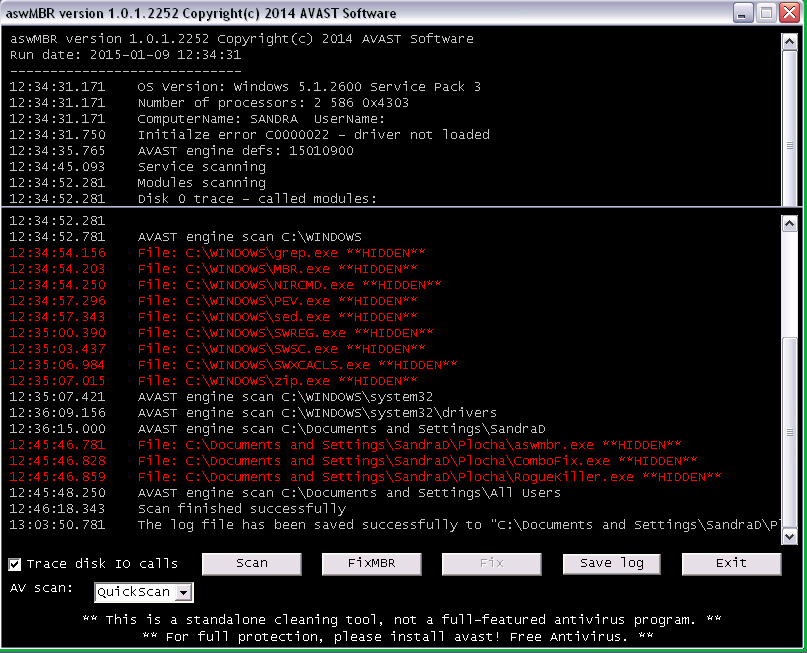Click the 'Disk 0 trace - called modules' line
807x653 pixels.
coord(193,199)
